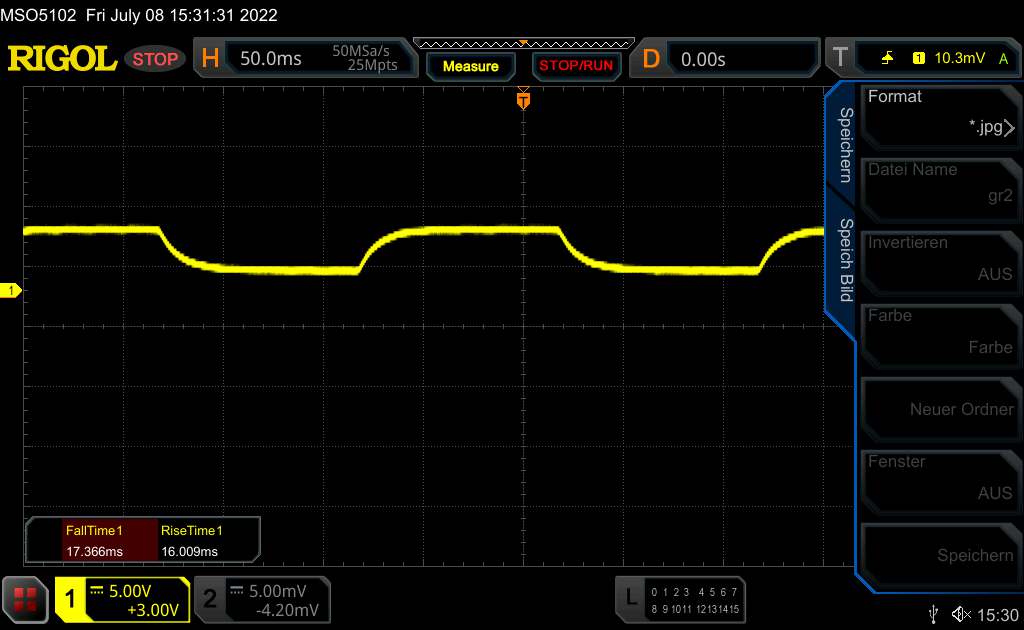1024x630 pixels.
Task: Open the horizontal timebase H icon
Action: click(x=210, y=59)
